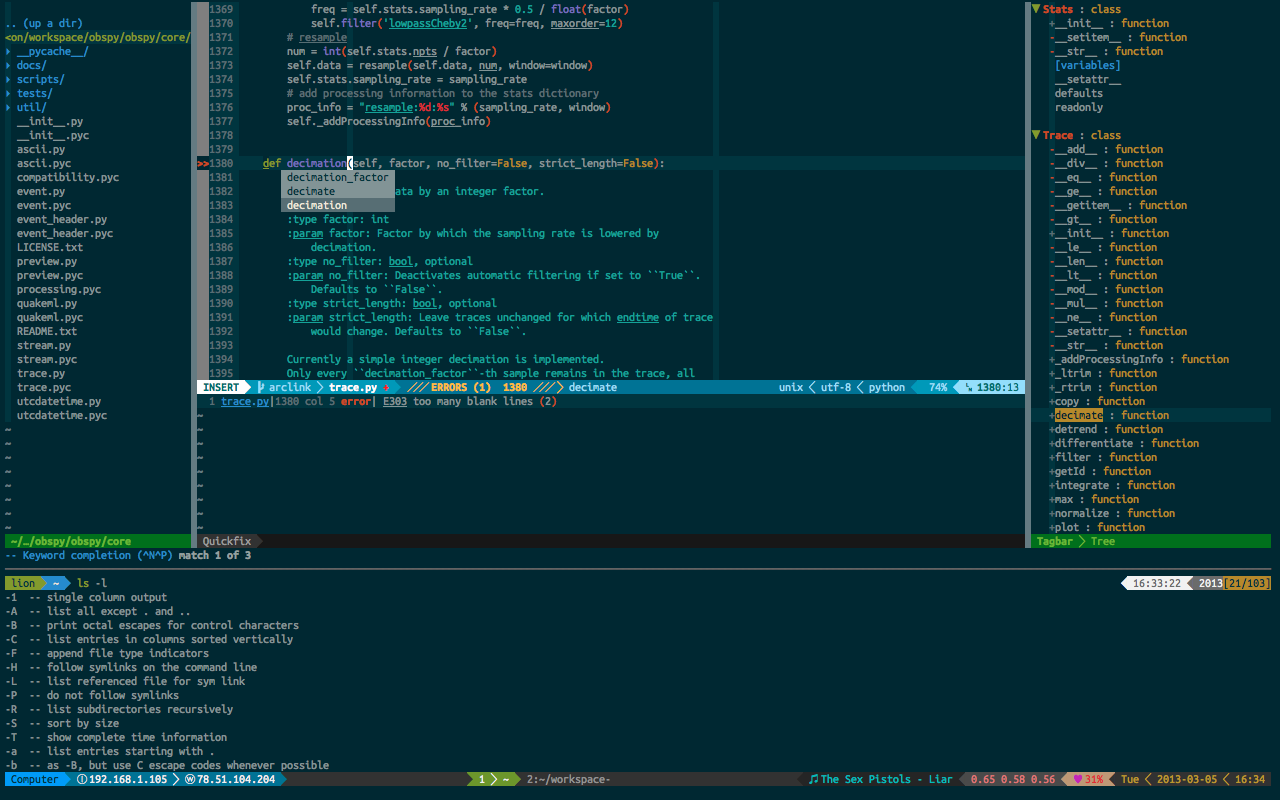Select [variables] group under Stats
1280x800 pixels.
1088,65
